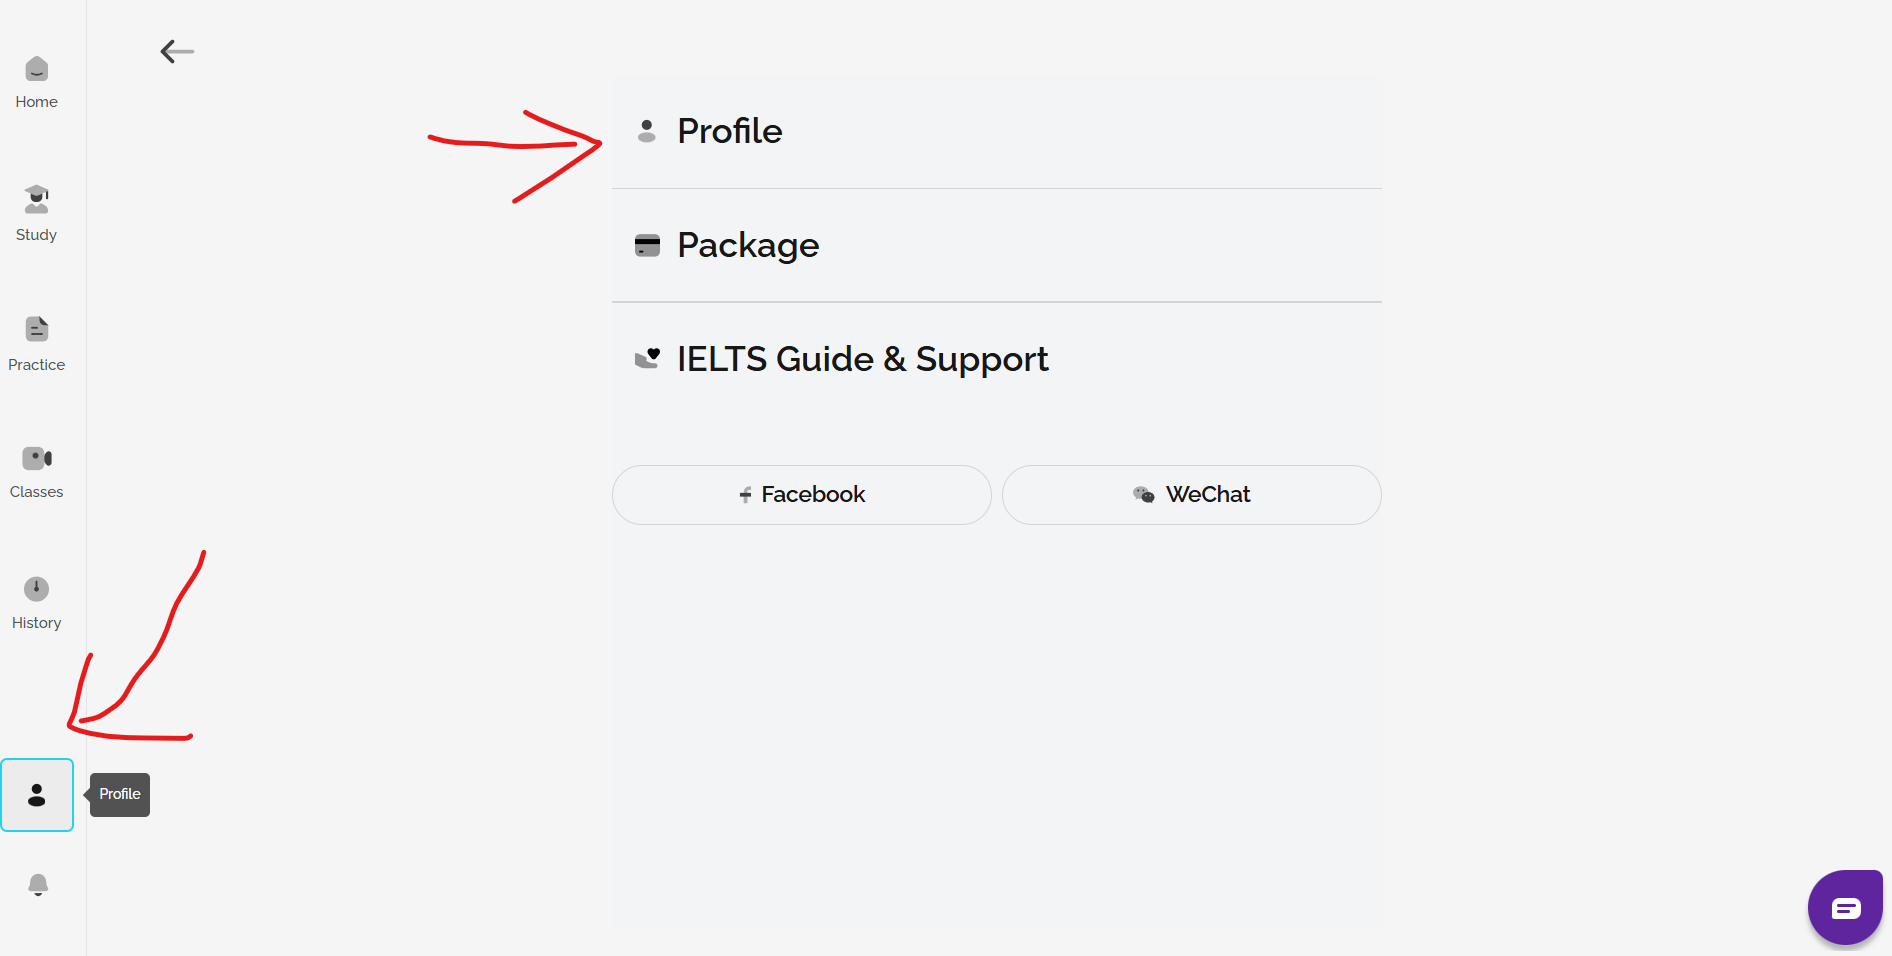View the History clock icon
This screenshot has height=956, width=1892.
pyautogui.click(x=37, y=589)
